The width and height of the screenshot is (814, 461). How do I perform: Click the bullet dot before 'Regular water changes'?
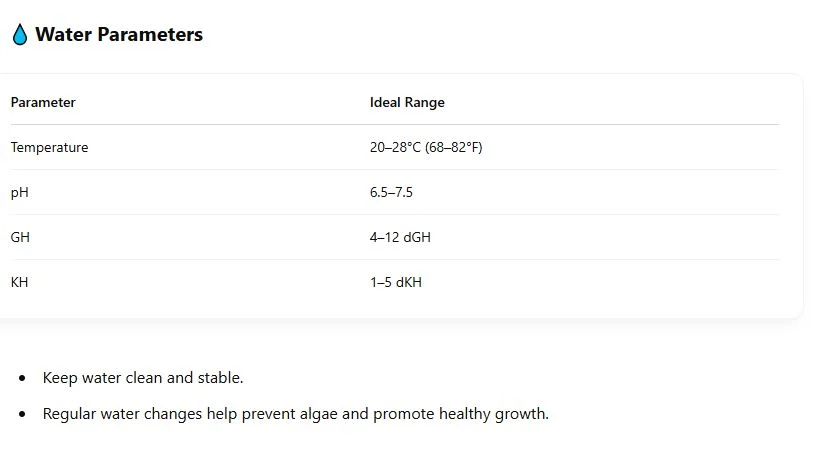click(x=22, y=414)
